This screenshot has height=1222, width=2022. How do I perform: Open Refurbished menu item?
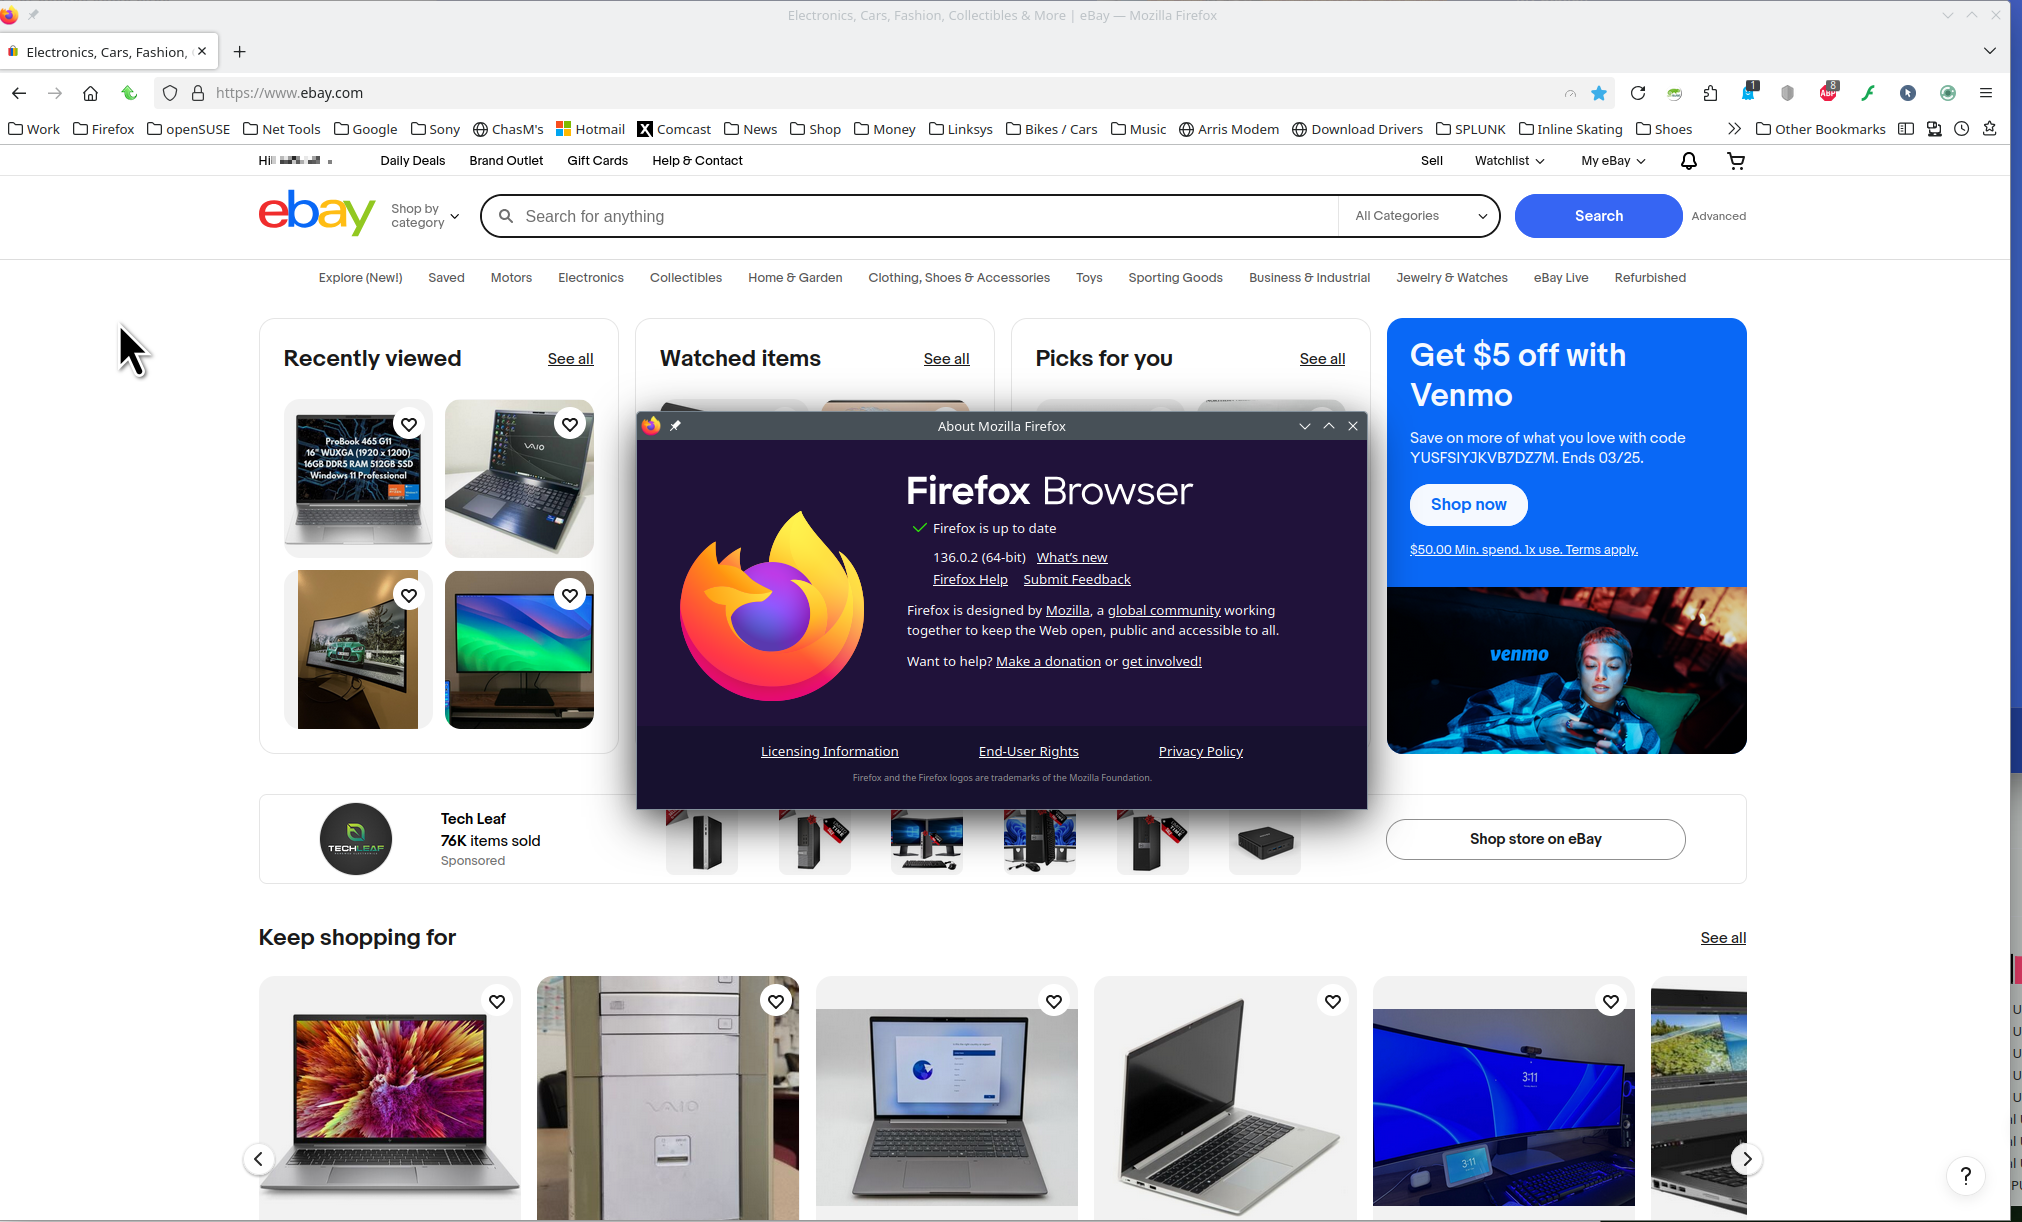[1649, 278]
